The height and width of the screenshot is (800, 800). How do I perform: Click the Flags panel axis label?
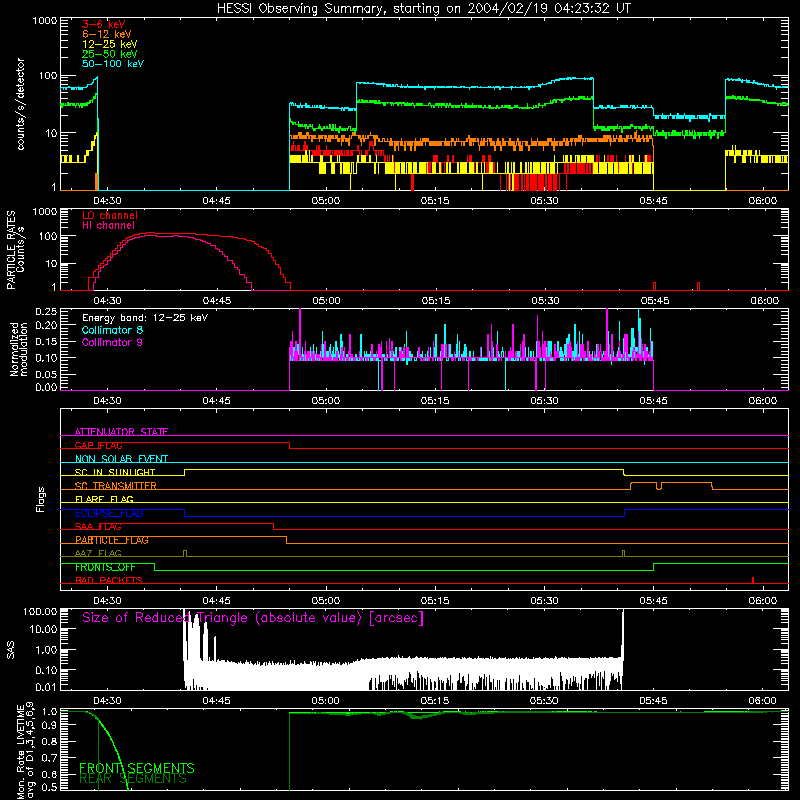pyautogui.click(x=41, y=499)
